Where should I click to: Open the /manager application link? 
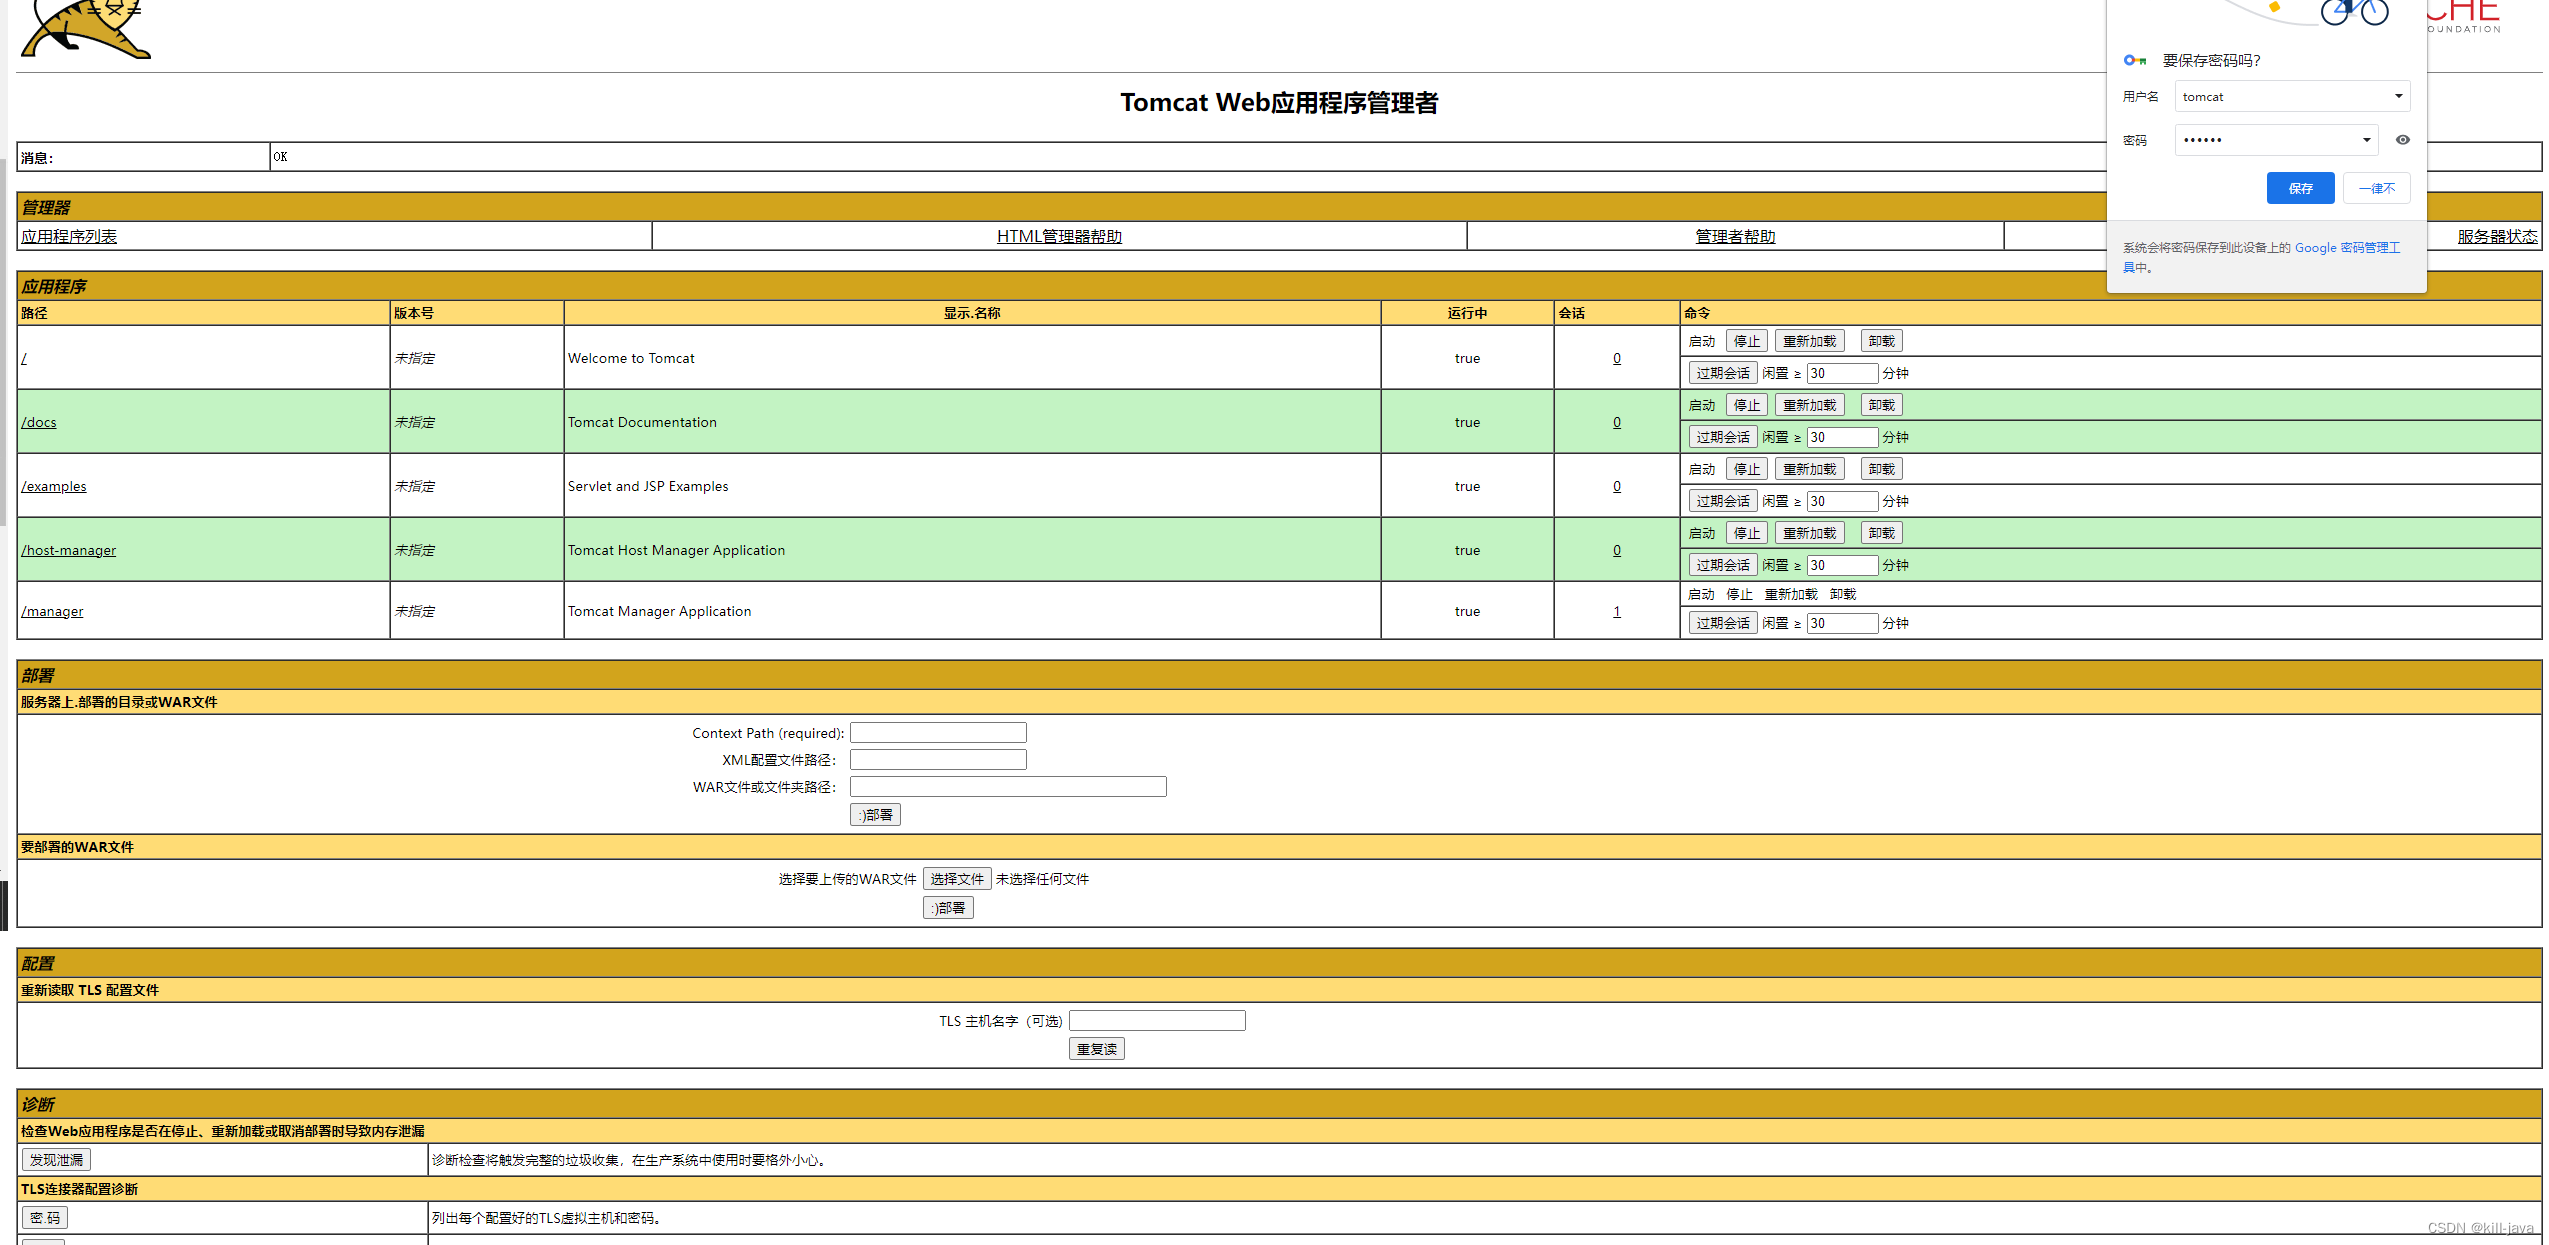[x=52, y=611]
